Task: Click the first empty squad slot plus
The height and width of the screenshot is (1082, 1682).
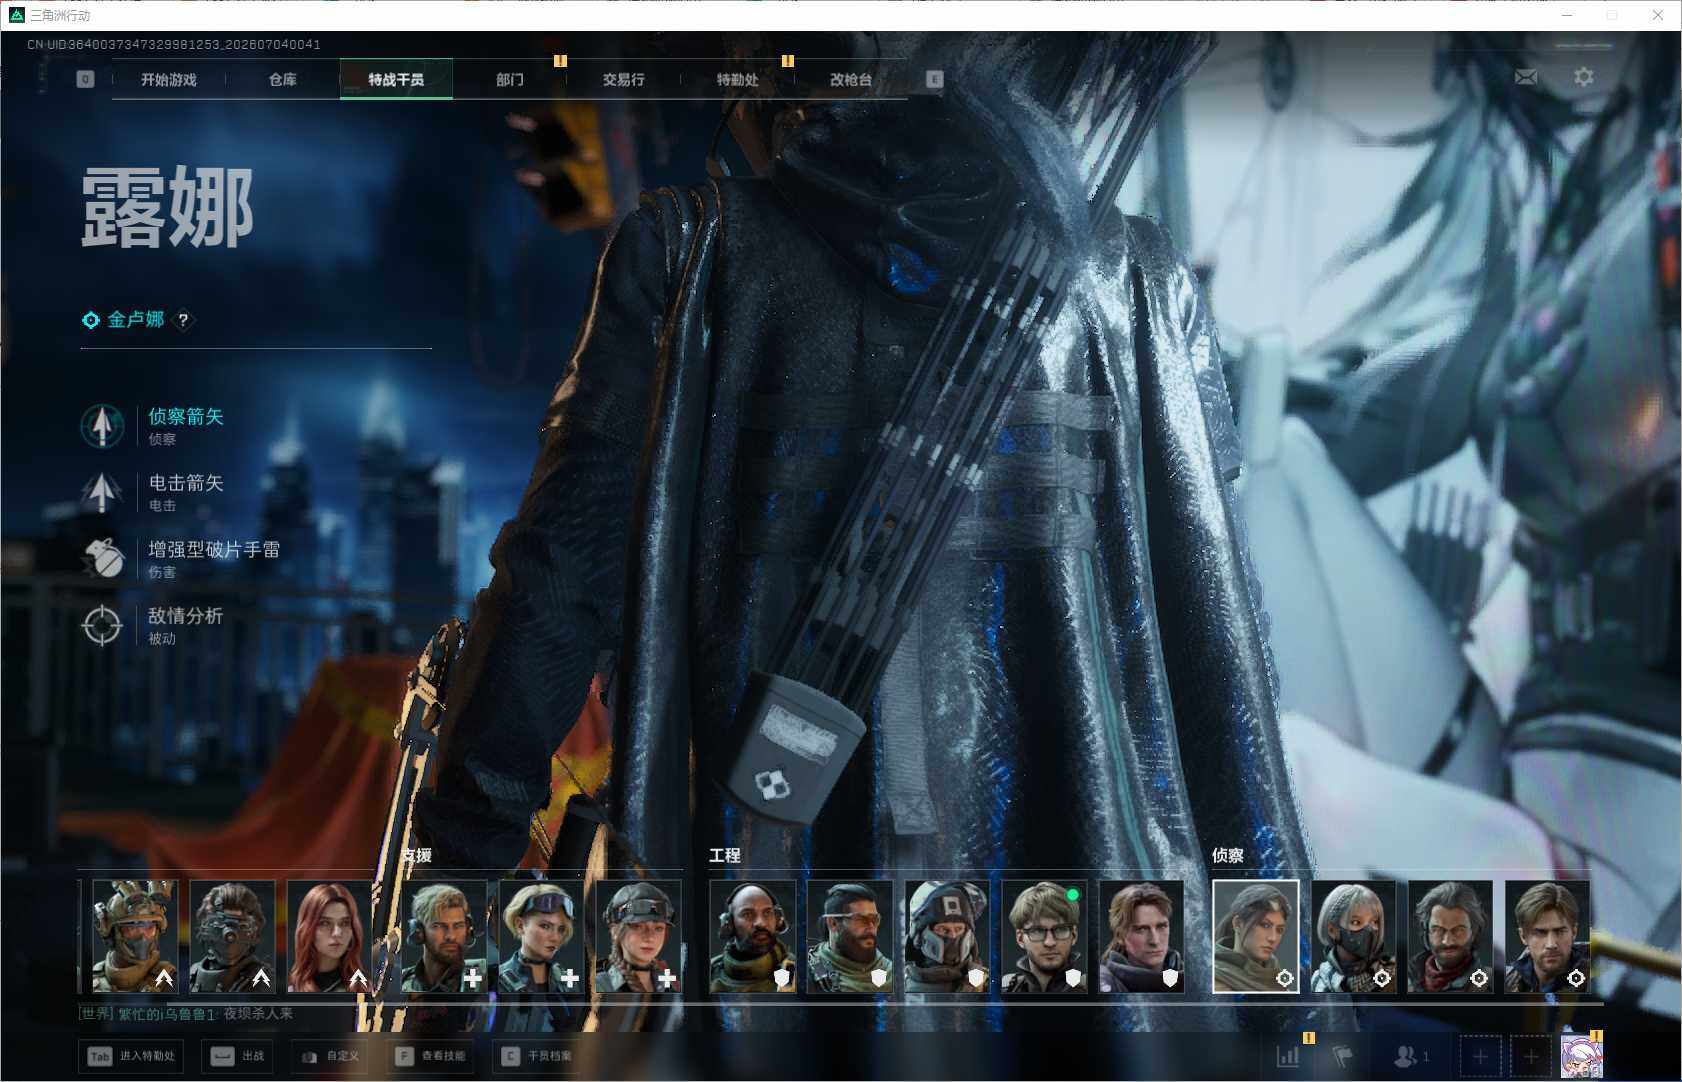Action: click(1481, 1056)
